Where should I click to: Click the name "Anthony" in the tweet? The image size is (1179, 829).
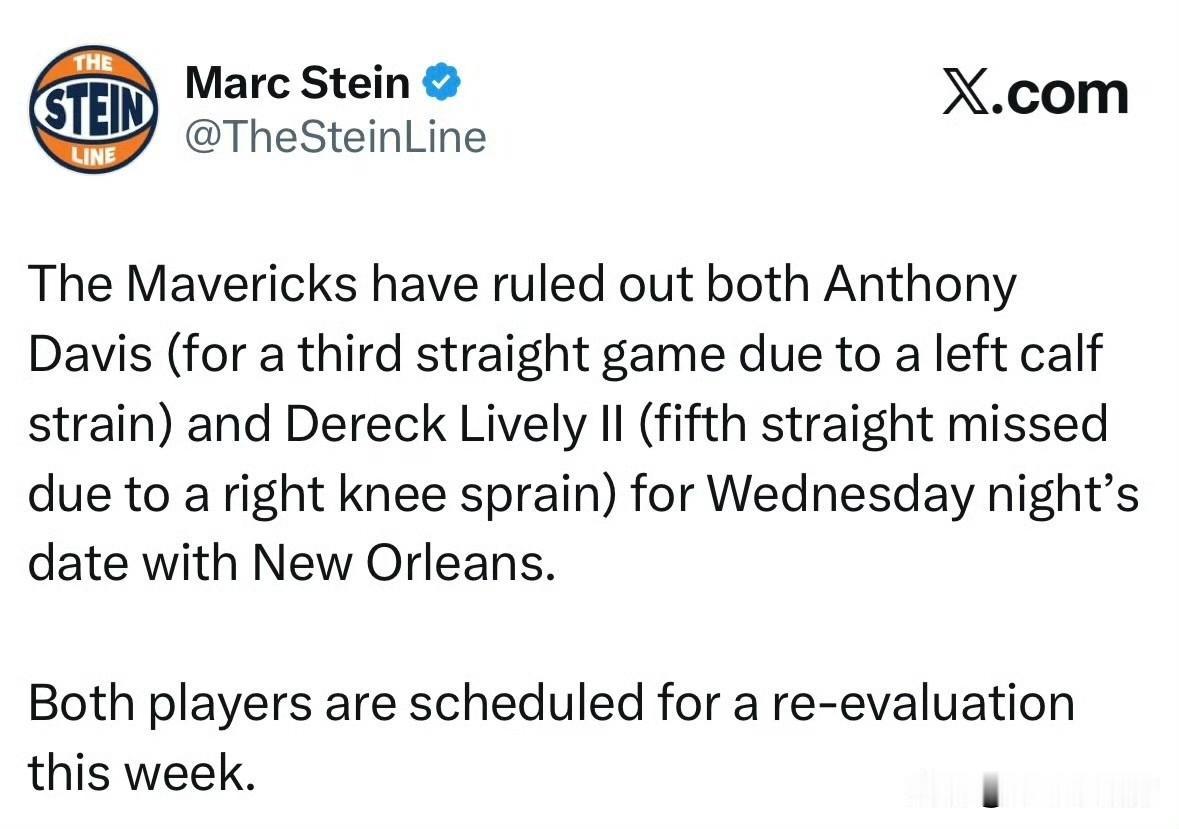(x=919, y=286)
